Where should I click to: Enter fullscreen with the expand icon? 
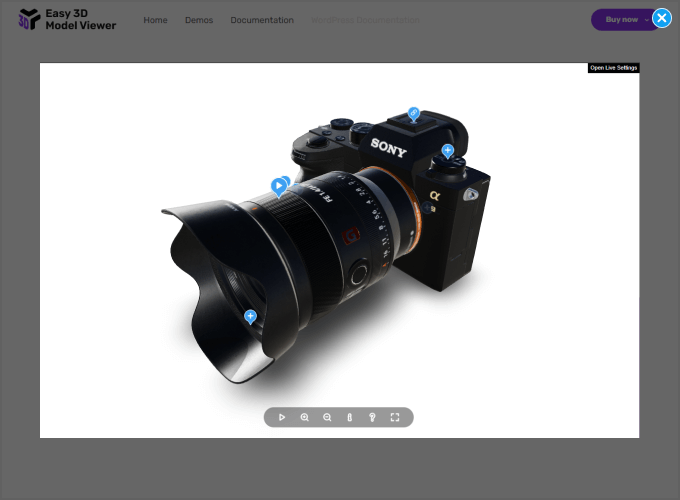tap(395, 417)
